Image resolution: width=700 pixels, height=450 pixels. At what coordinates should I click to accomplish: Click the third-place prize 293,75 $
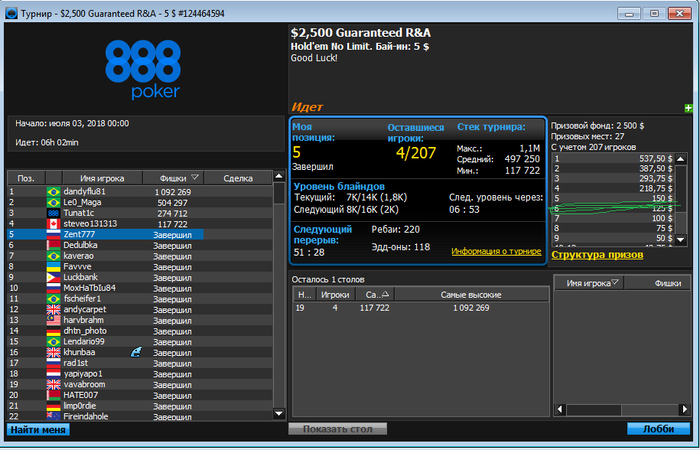655,179
